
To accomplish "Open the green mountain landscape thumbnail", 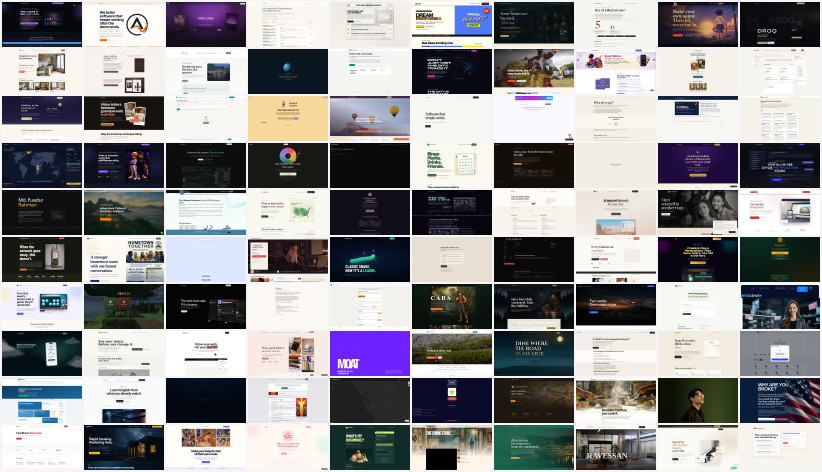I will pyautogui.click(x=124, y=212).
